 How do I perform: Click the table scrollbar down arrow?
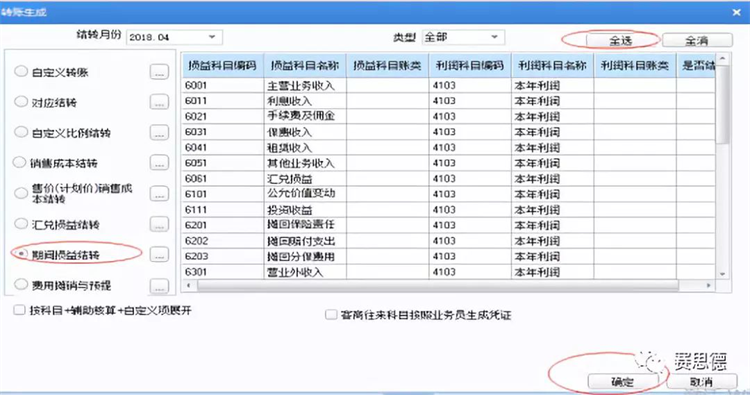pos(722,274)
